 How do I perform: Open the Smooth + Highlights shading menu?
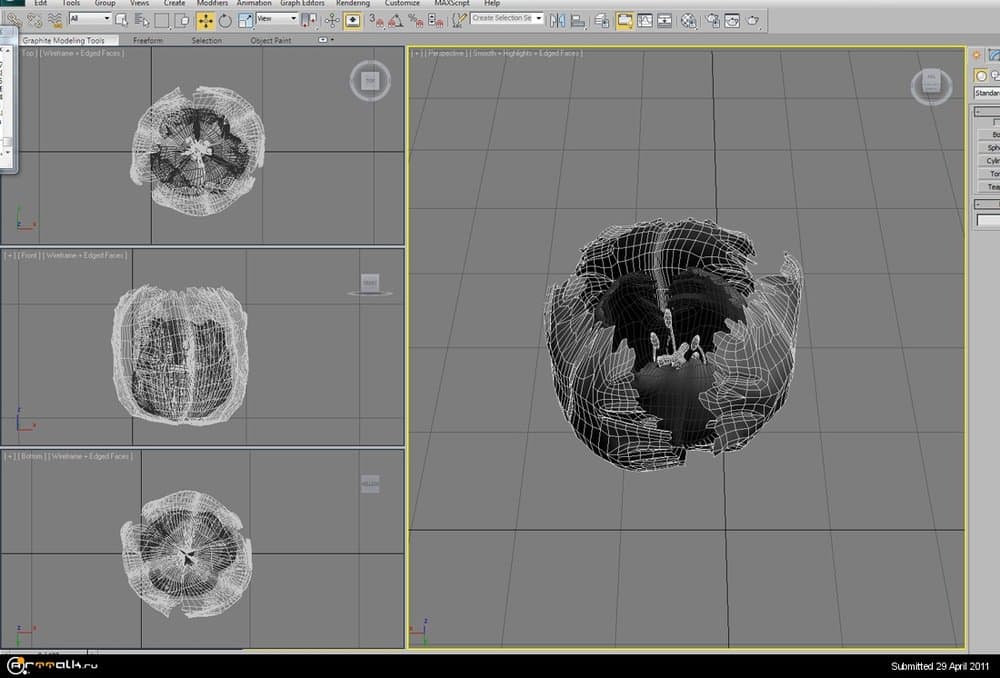click(x=526, y=54)
